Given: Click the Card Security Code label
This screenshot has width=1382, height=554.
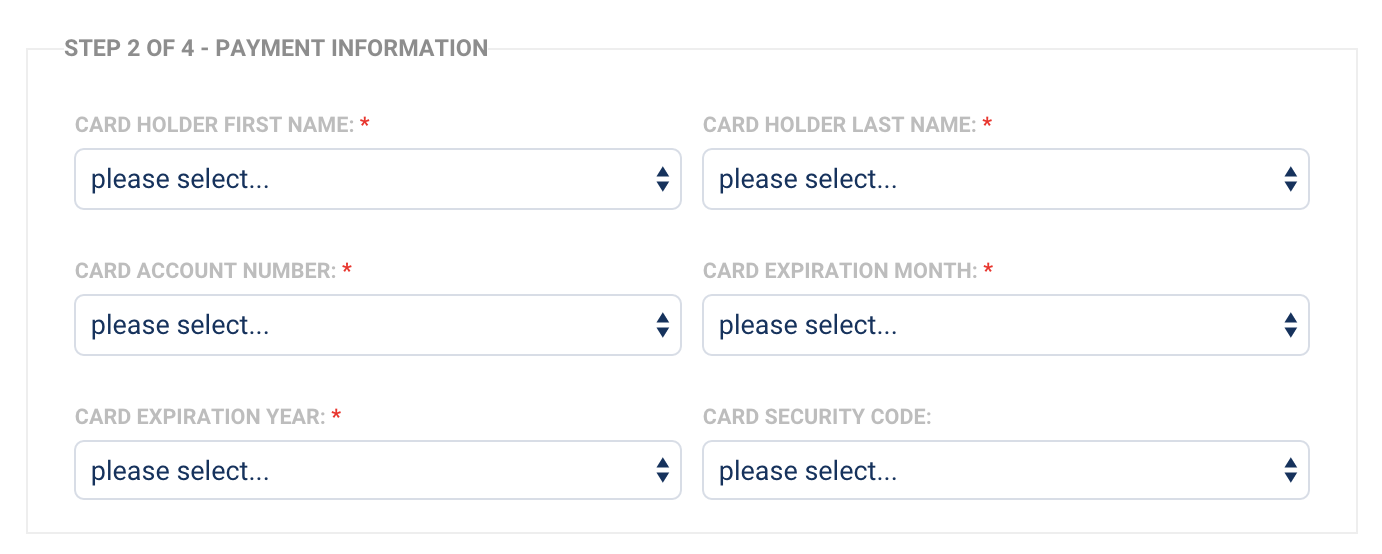Looking at the screenshot, I should pos(816,417).
